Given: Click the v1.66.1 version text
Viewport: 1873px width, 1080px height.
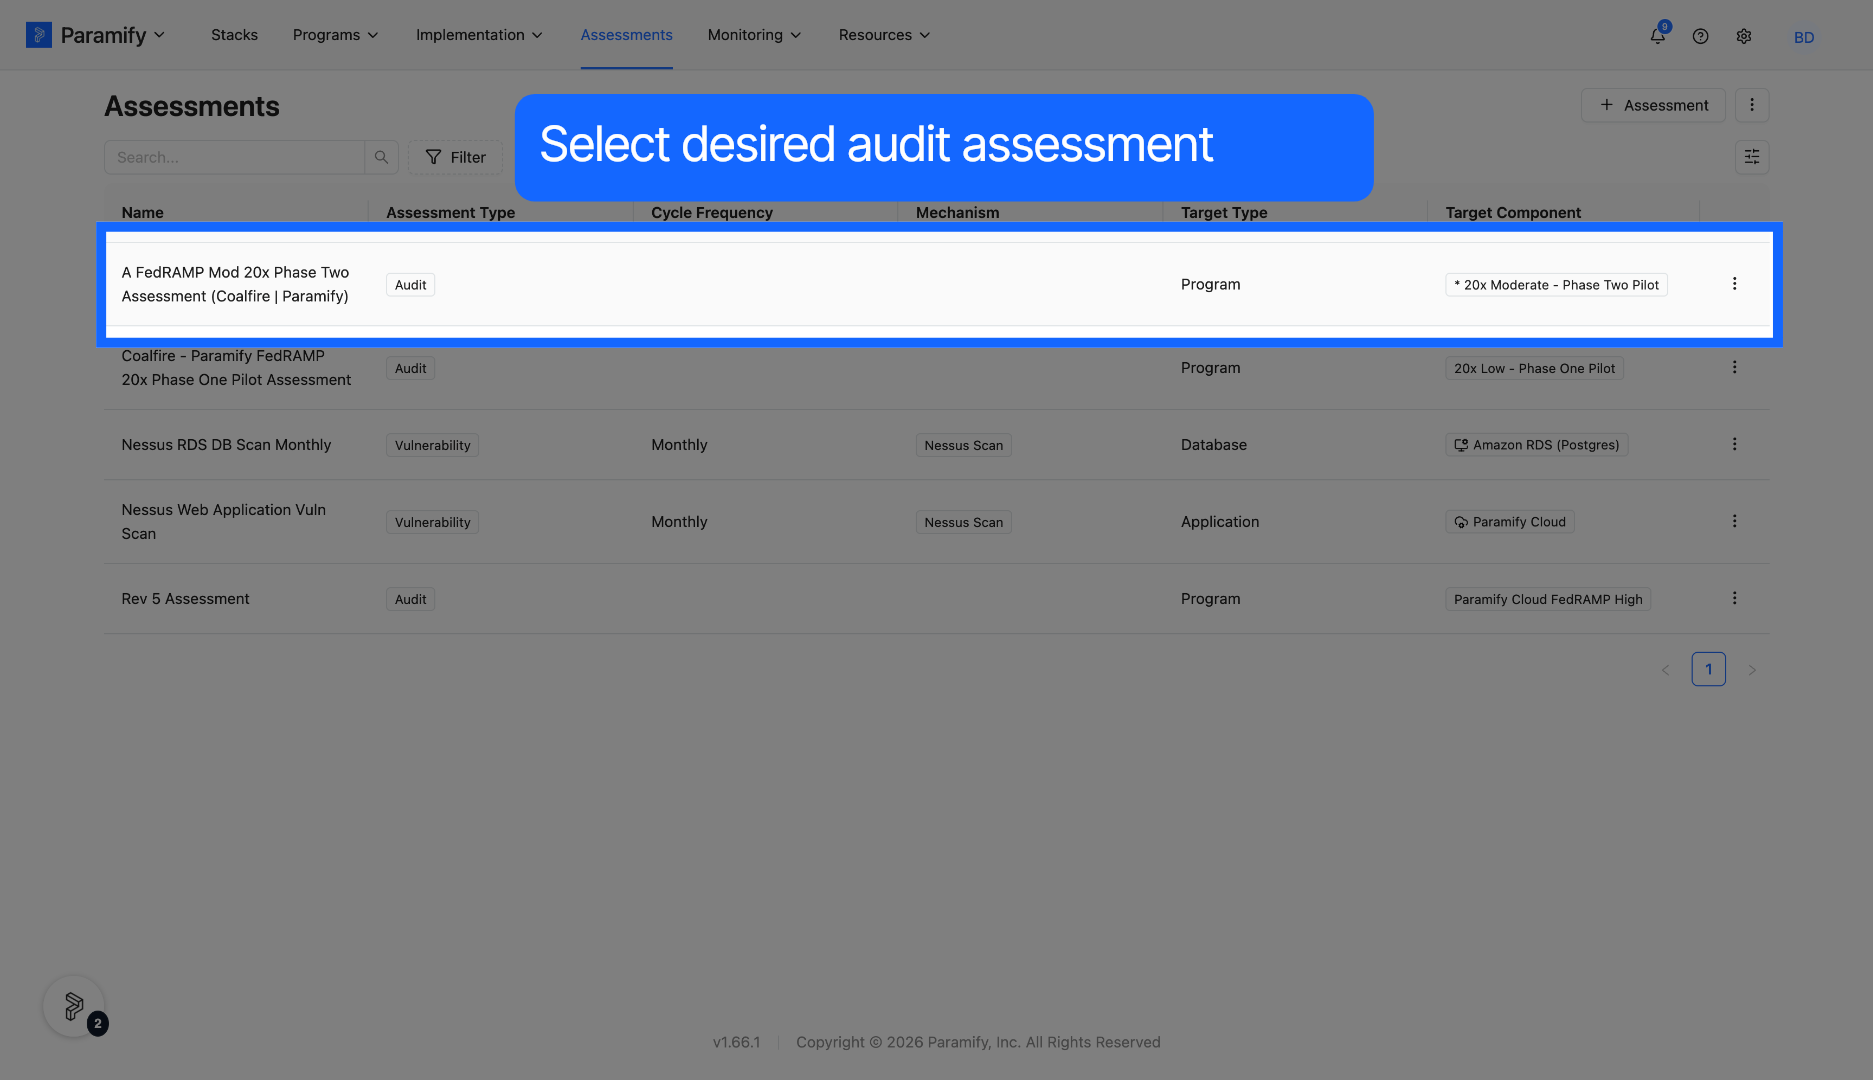Looking at the screenshot, I should click(736, 1042).
